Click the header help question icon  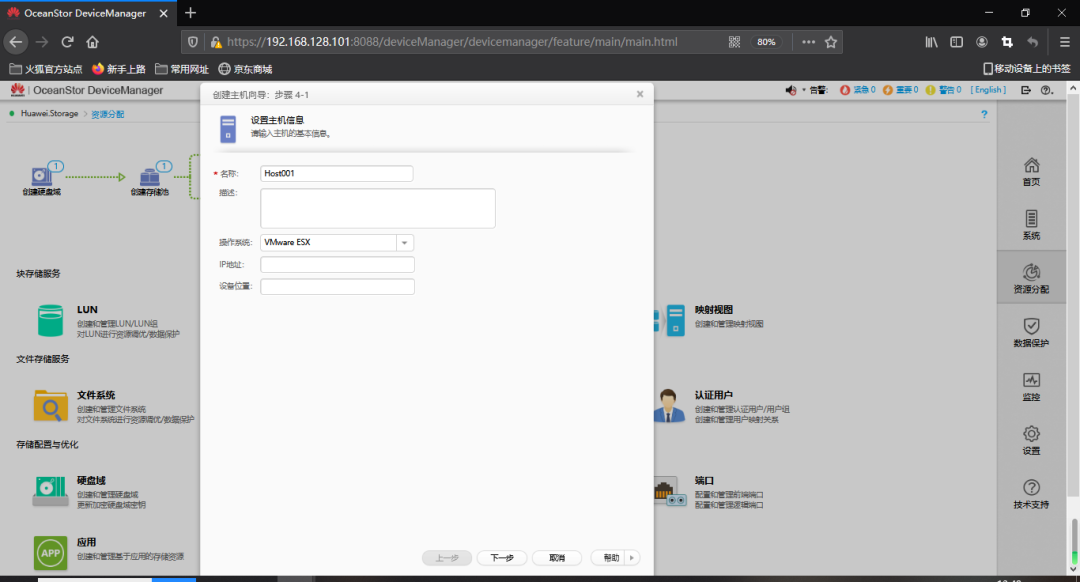coord(1046,90)
